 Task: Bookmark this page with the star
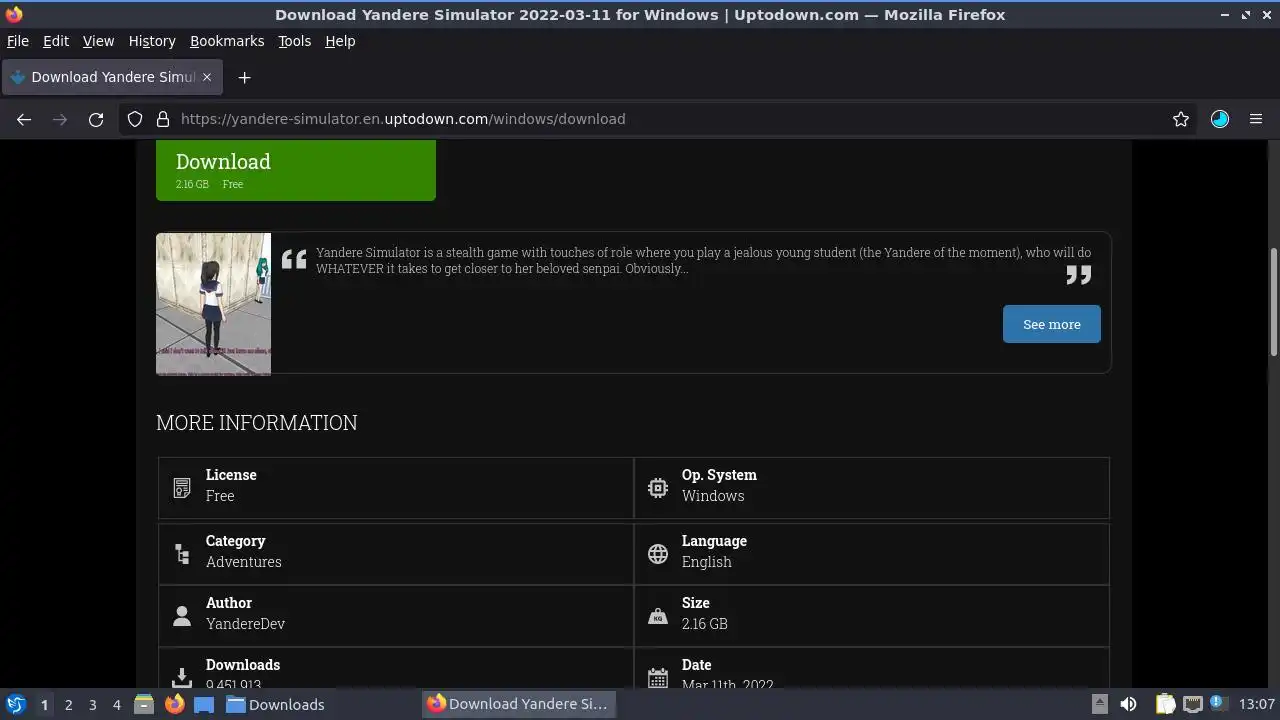click(x=1181, y=119)
